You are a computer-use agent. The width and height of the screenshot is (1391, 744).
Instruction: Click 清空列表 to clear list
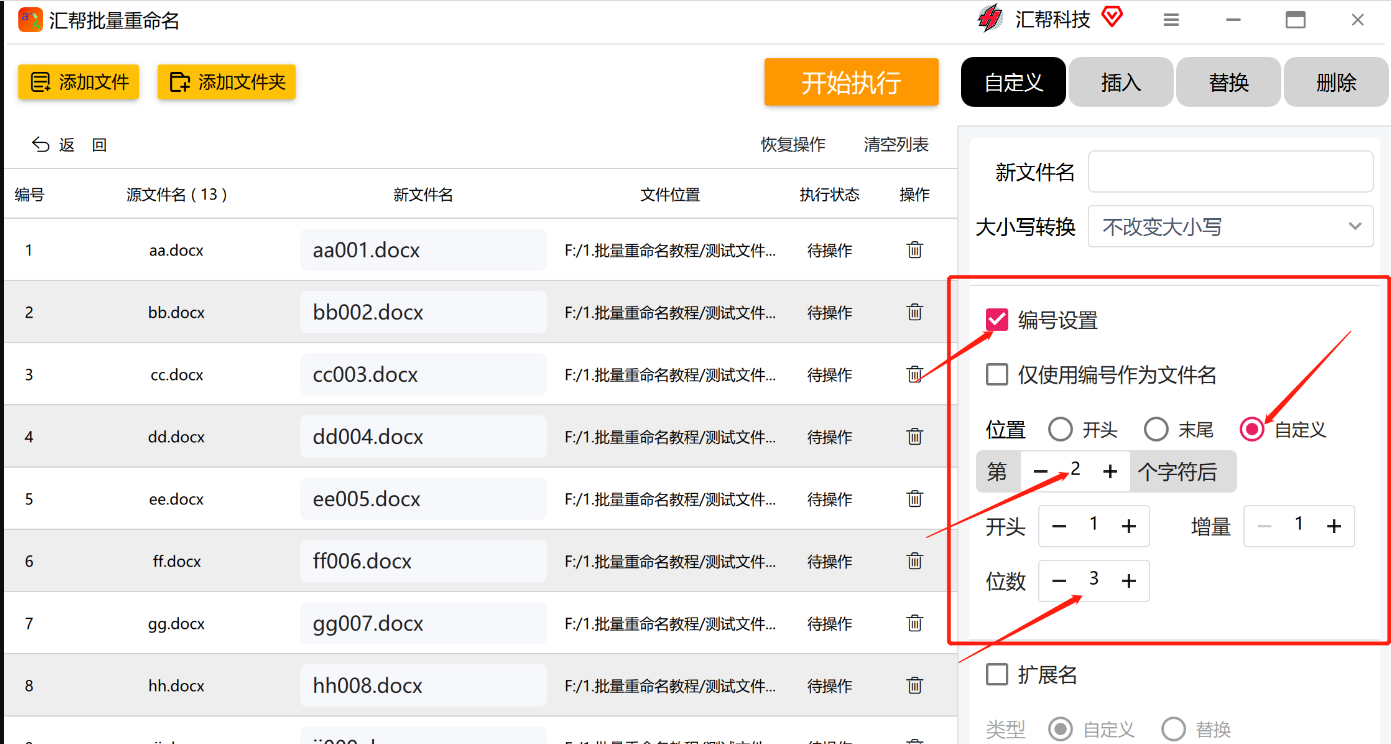[x=896, y=145]
